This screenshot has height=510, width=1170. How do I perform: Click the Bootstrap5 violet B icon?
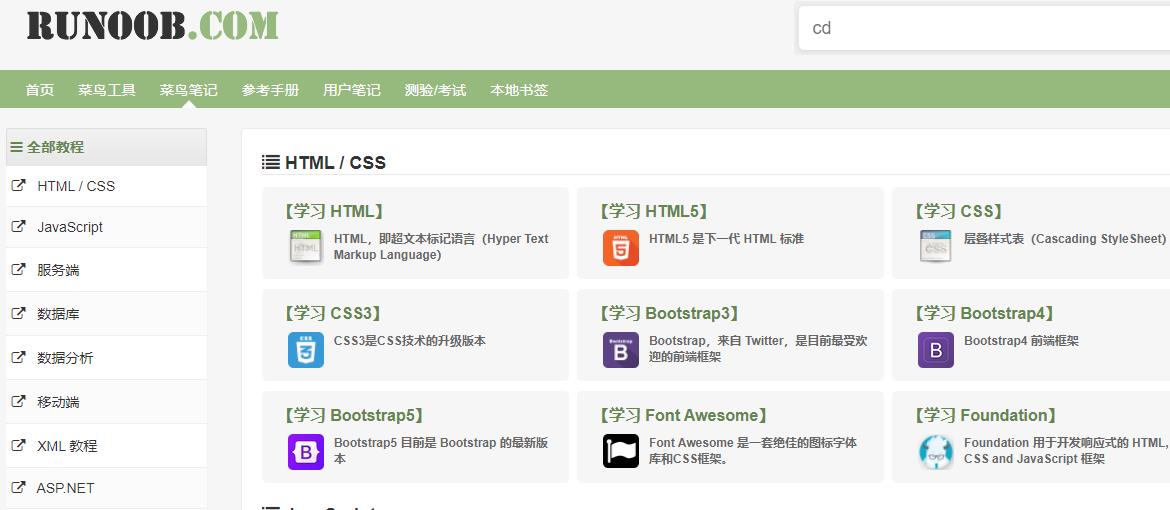(306, 452)
